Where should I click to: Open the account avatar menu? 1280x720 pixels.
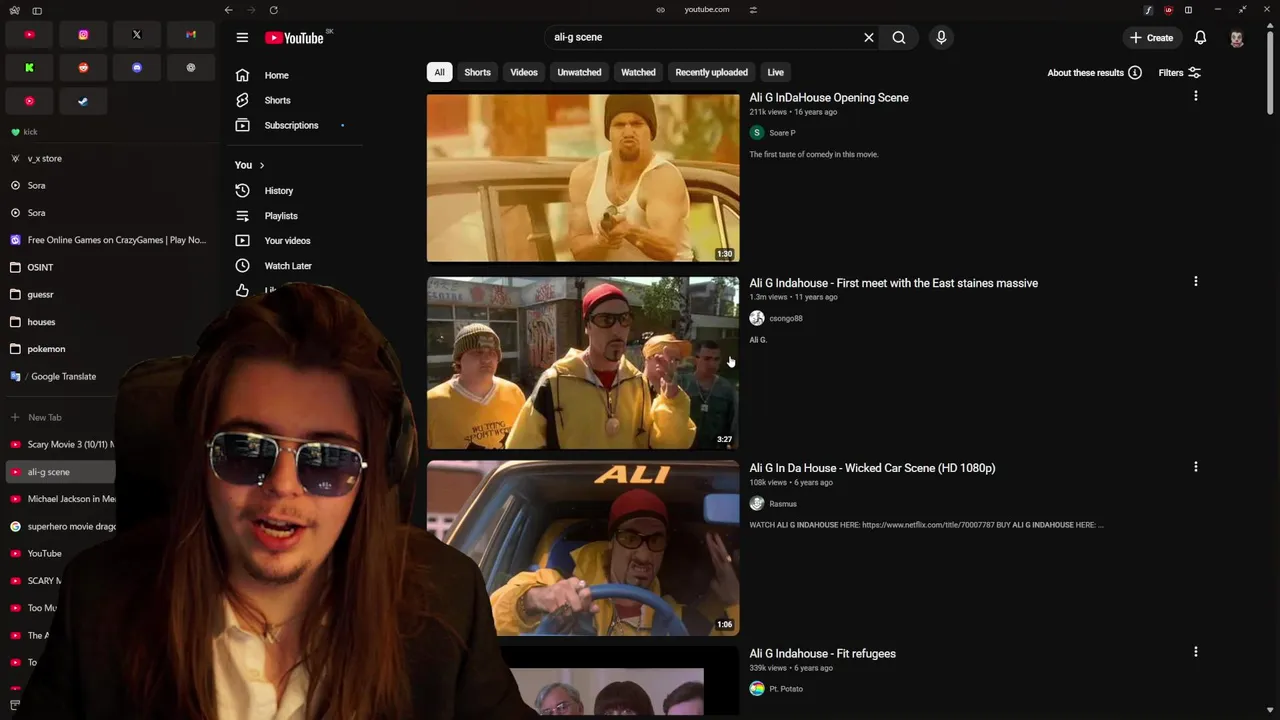pos(1237,38)
